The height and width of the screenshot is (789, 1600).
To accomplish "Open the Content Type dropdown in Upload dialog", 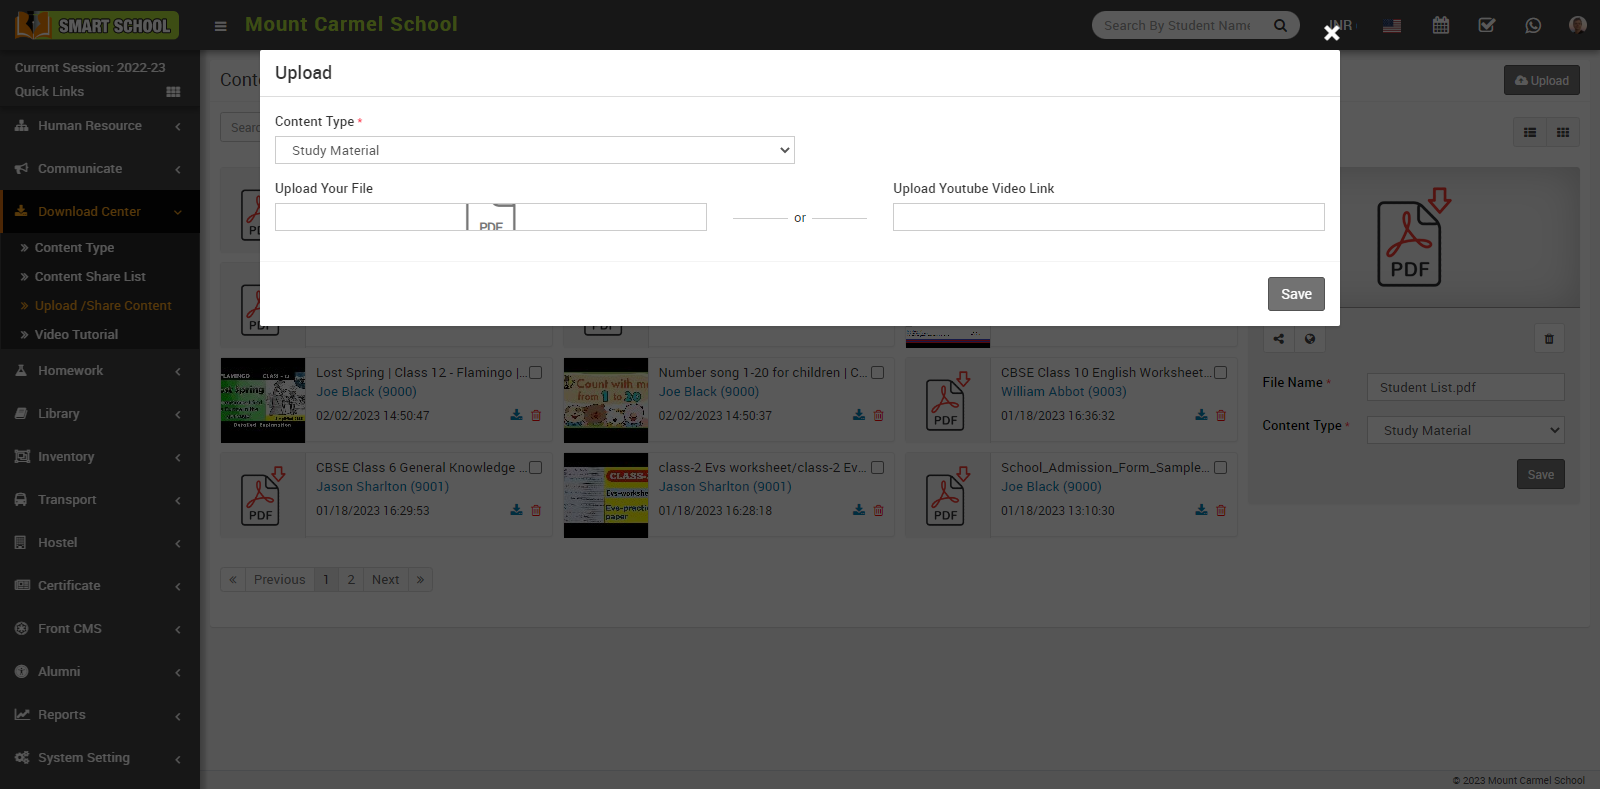I will 534,150.
